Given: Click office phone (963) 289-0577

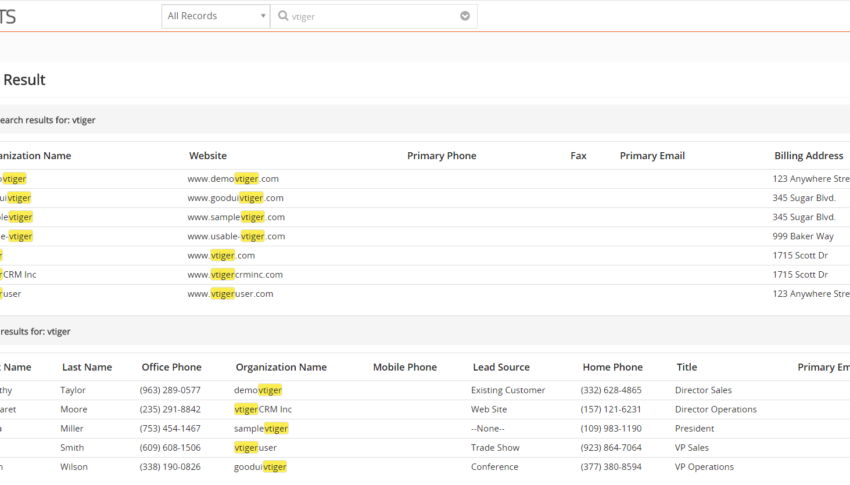Looking at the screenshot, I should (x=170, y=390).
